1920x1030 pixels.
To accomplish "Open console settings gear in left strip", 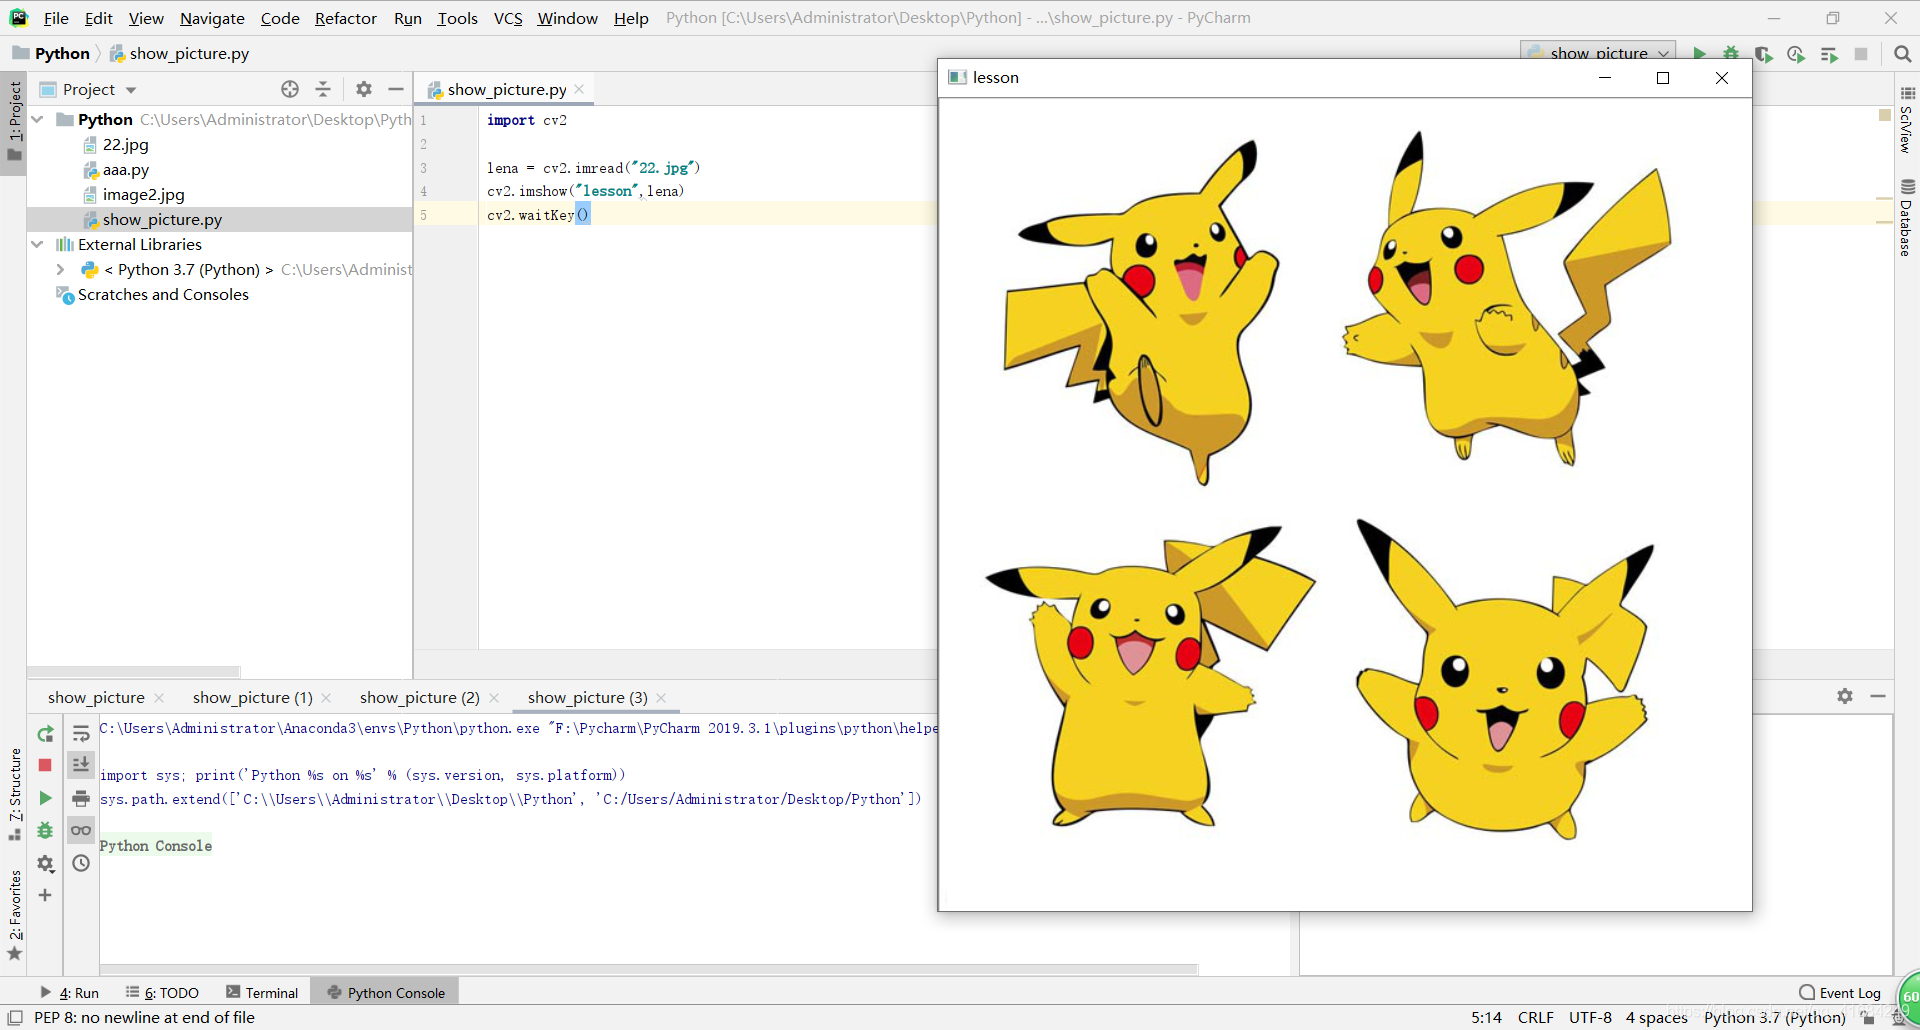I will (45, 863).
